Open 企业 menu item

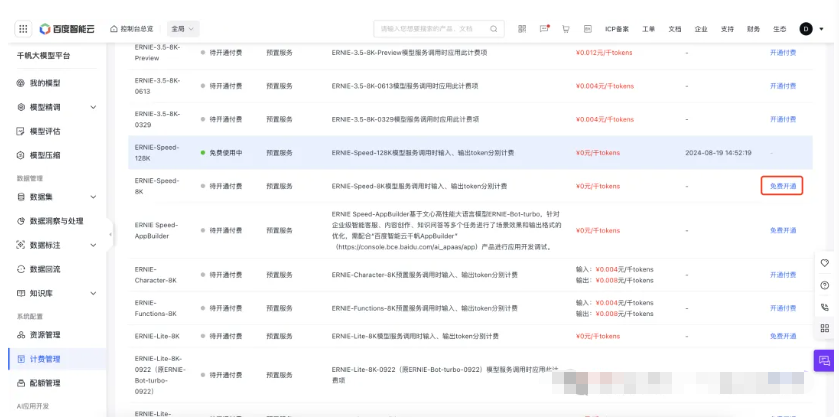(701, 29)
